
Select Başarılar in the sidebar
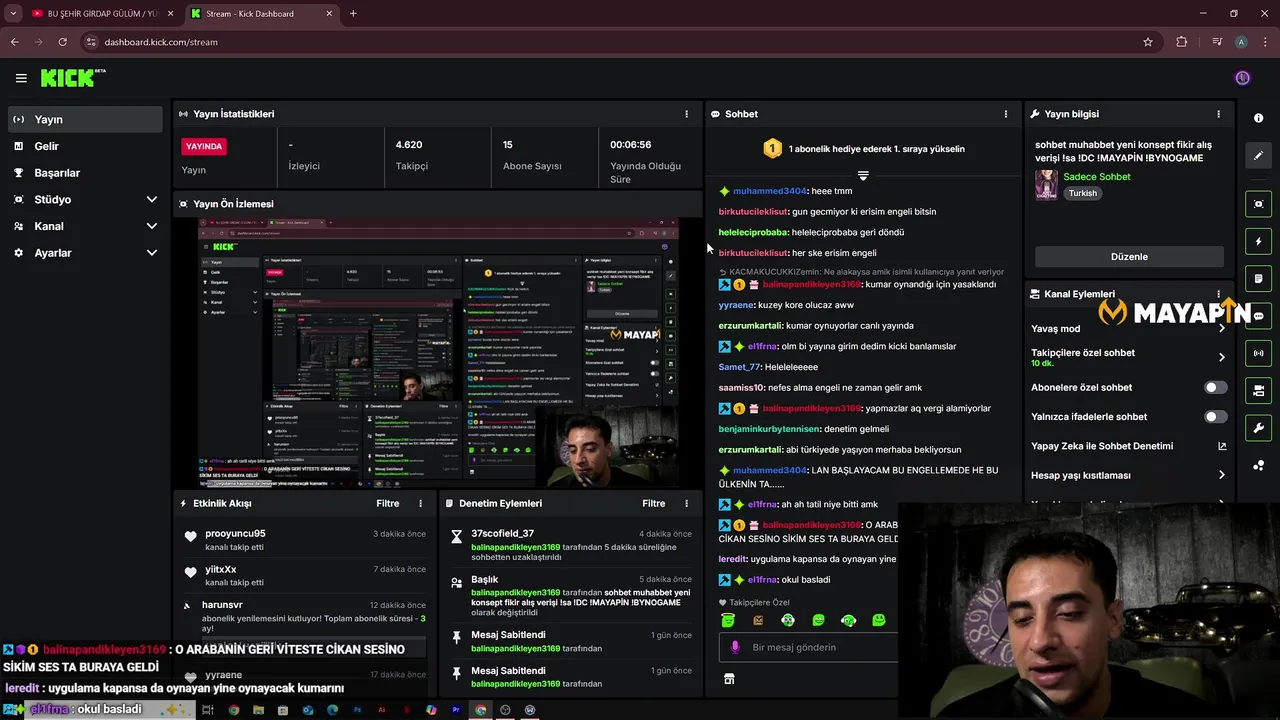tap(84, 173)
